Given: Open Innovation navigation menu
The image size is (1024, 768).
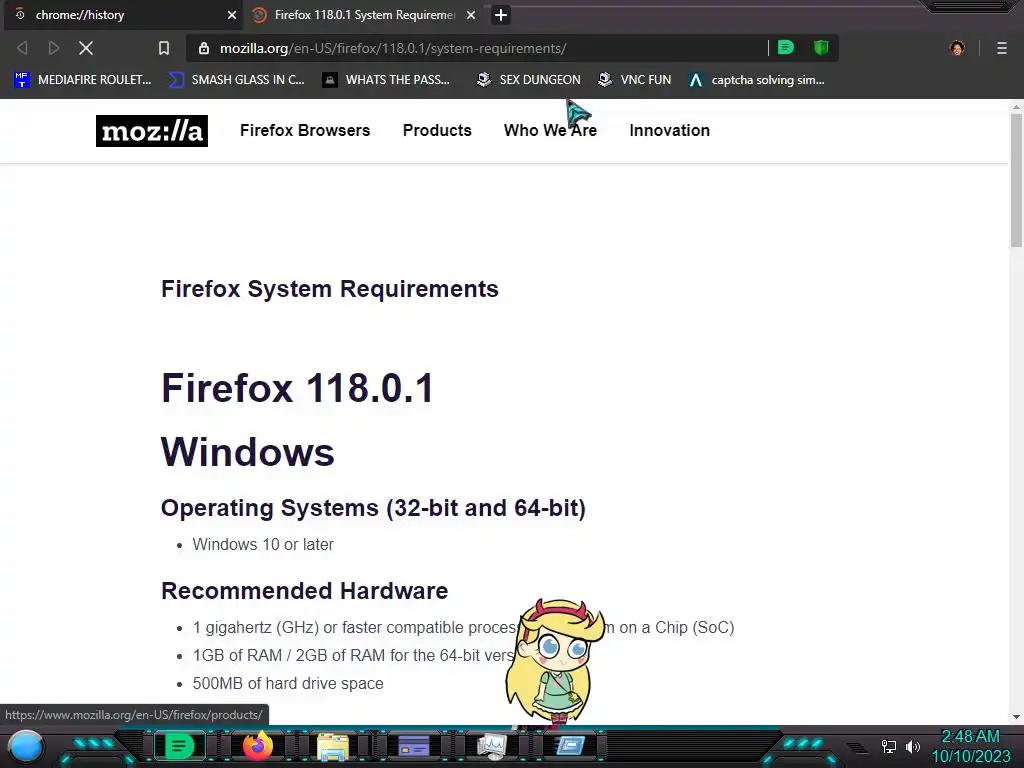Looking at the screenshot, I should 669,131.
